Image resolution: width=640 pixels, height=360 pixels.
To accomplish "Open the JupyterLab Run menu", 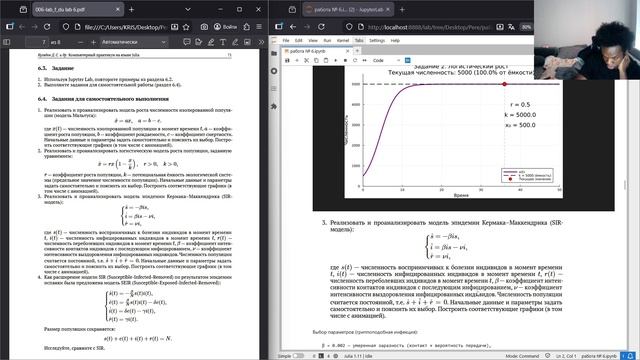I will (x=327, y=40).
